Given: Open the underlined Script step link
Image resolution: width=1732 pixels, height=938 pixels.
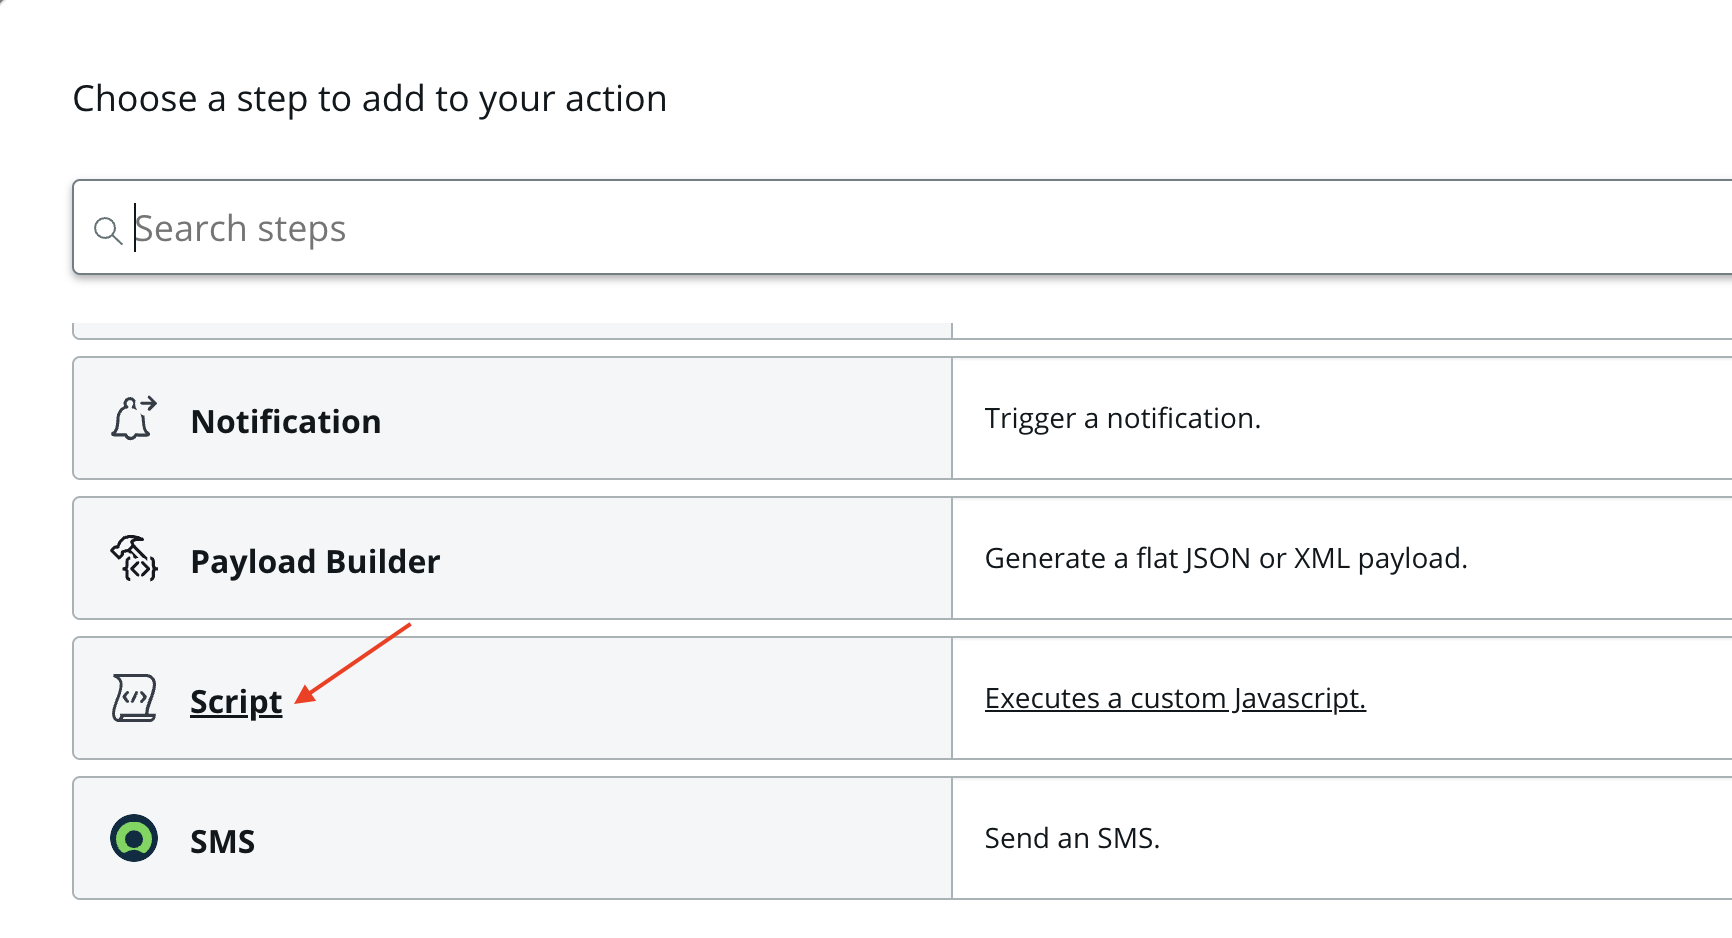Looking at the screenshot, I should [236, 702].
